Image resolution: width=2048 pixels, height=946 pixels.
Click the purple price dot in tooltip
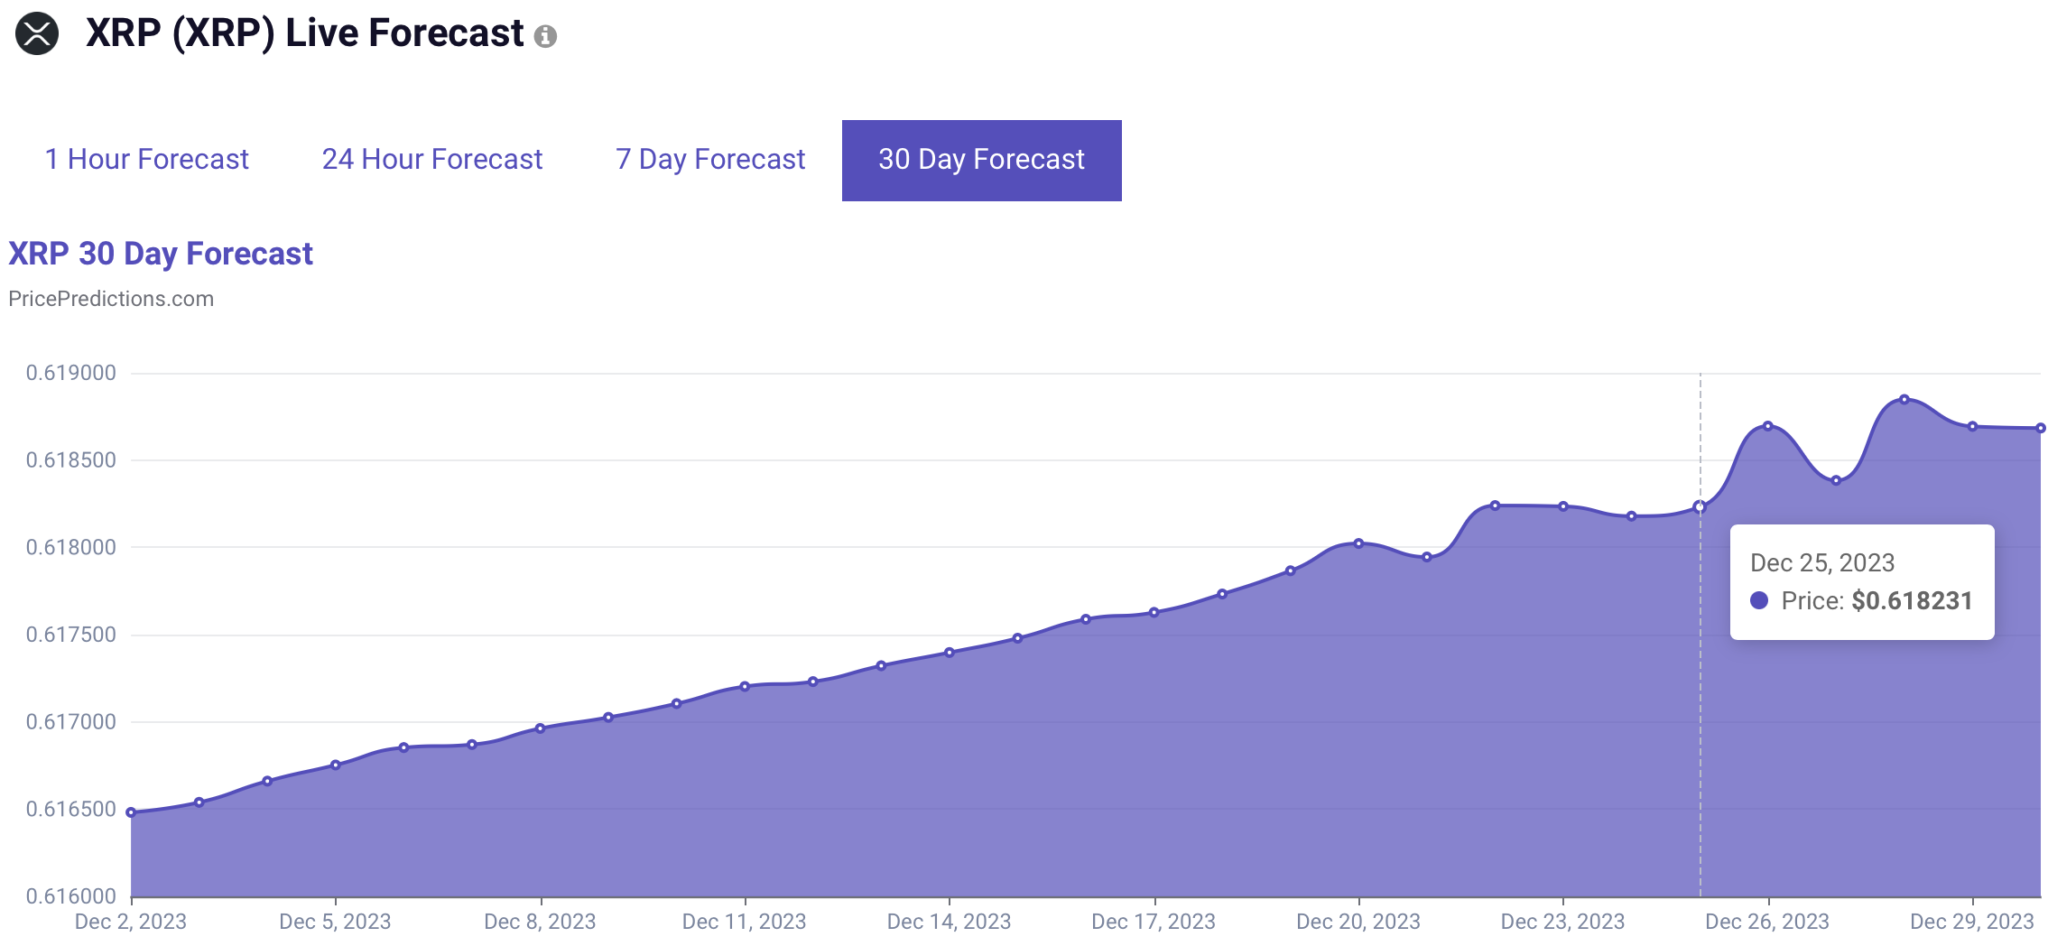1759,601
